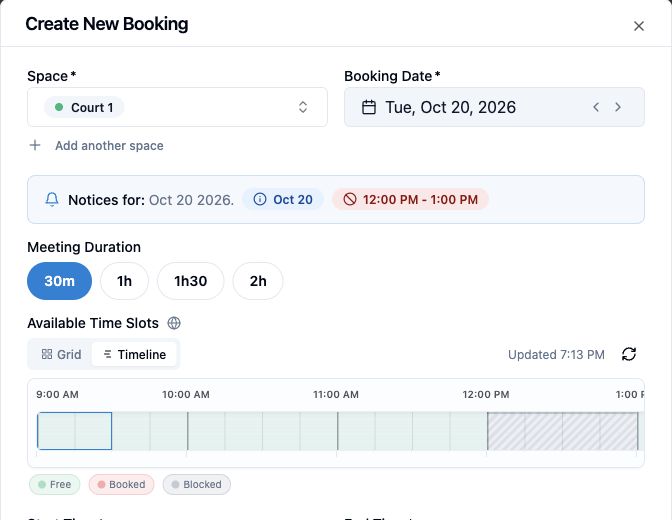The width and height of the screenshot is (672, 520).
Task: Go to next booking date
Action: pyautogui.click(x=618, y=107)
